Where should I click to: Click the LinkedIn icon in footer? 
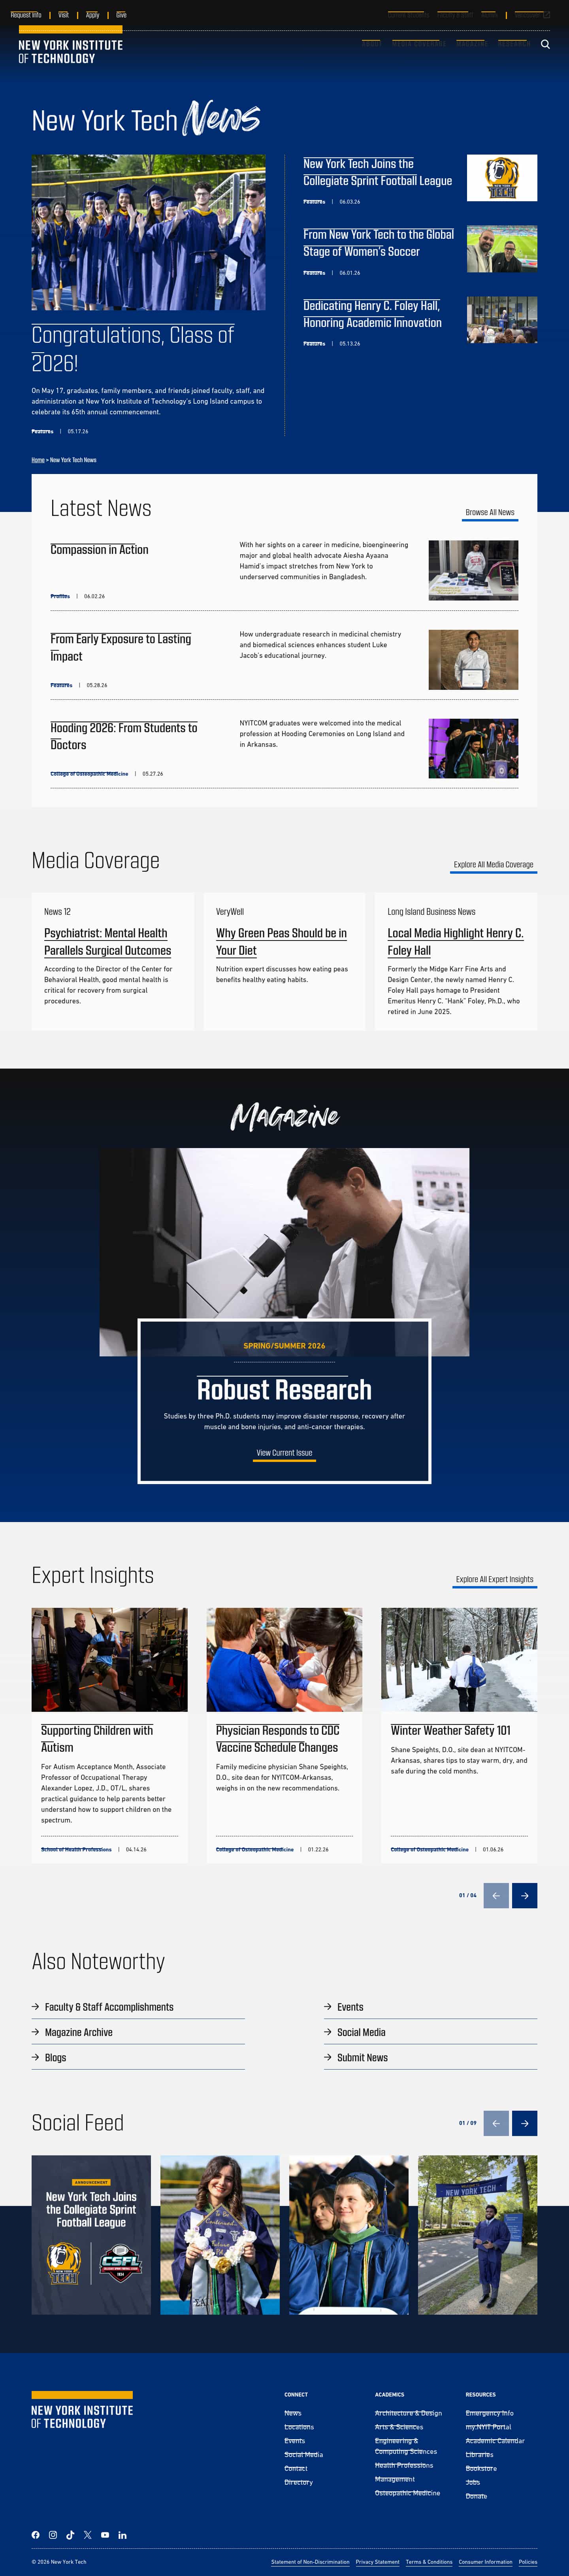click(x=122, y=2534)
